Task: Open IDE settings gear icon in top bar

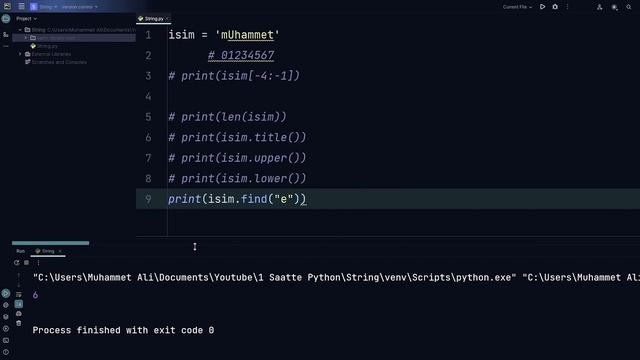Action: pyautogui.click(x=614, y=7)
